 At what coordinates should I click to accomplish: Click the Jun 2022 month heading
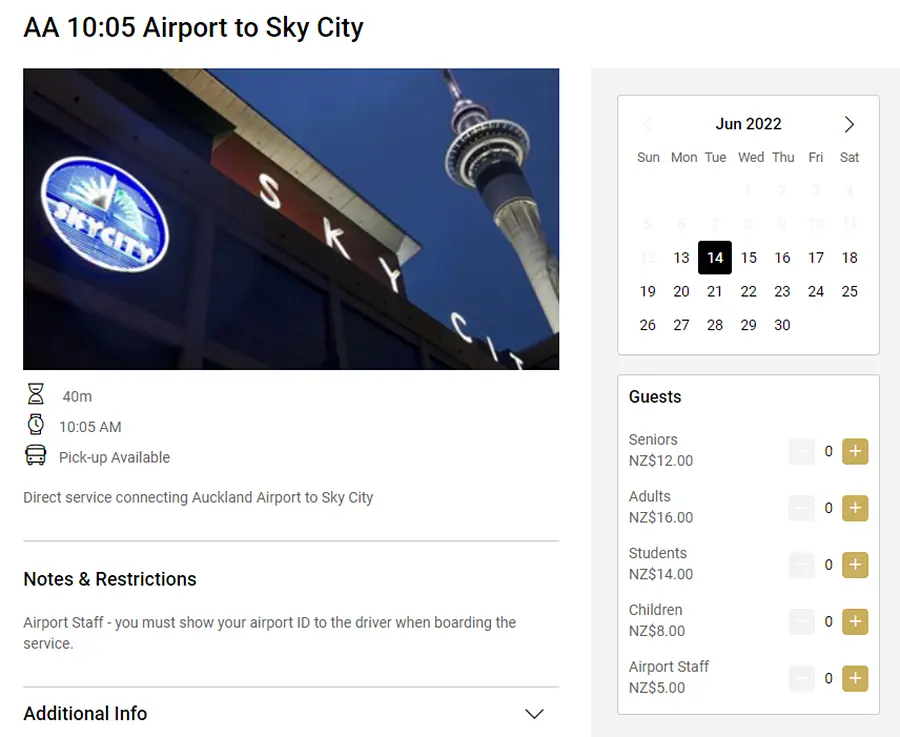[748, 124]
